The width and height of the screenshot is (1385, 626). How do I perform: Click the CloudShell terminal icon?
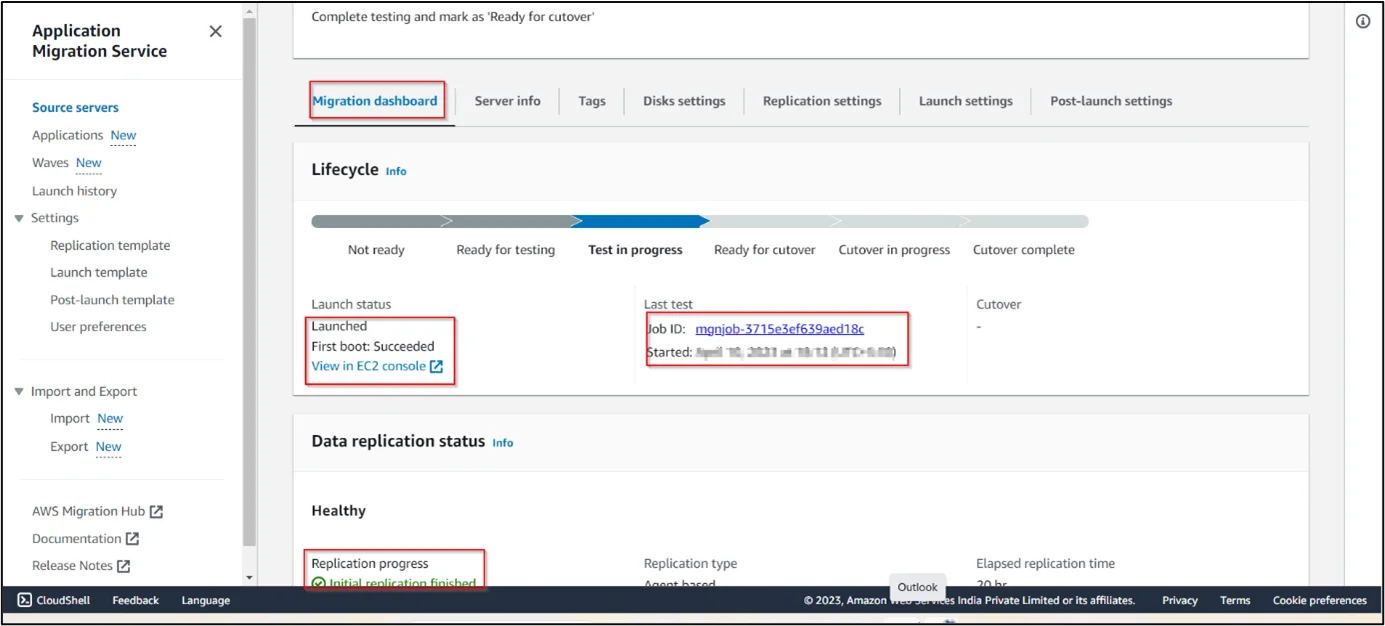click(24, 600)
